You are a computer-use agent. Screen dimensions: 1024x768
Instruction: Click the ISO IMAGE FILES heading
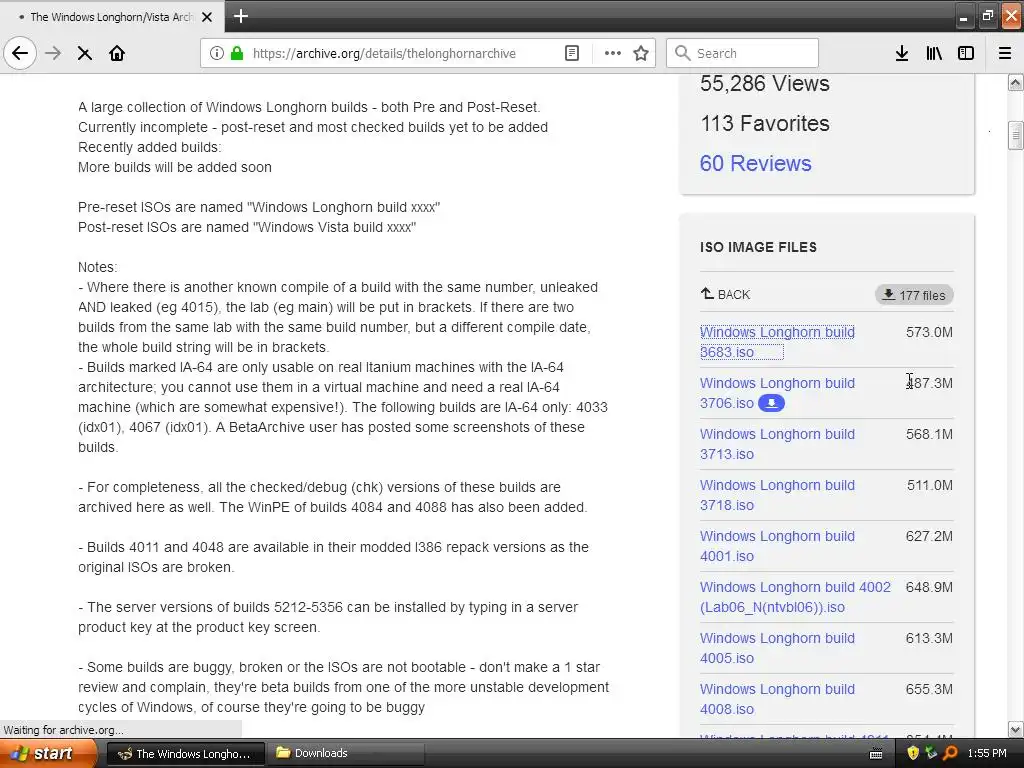758,248
